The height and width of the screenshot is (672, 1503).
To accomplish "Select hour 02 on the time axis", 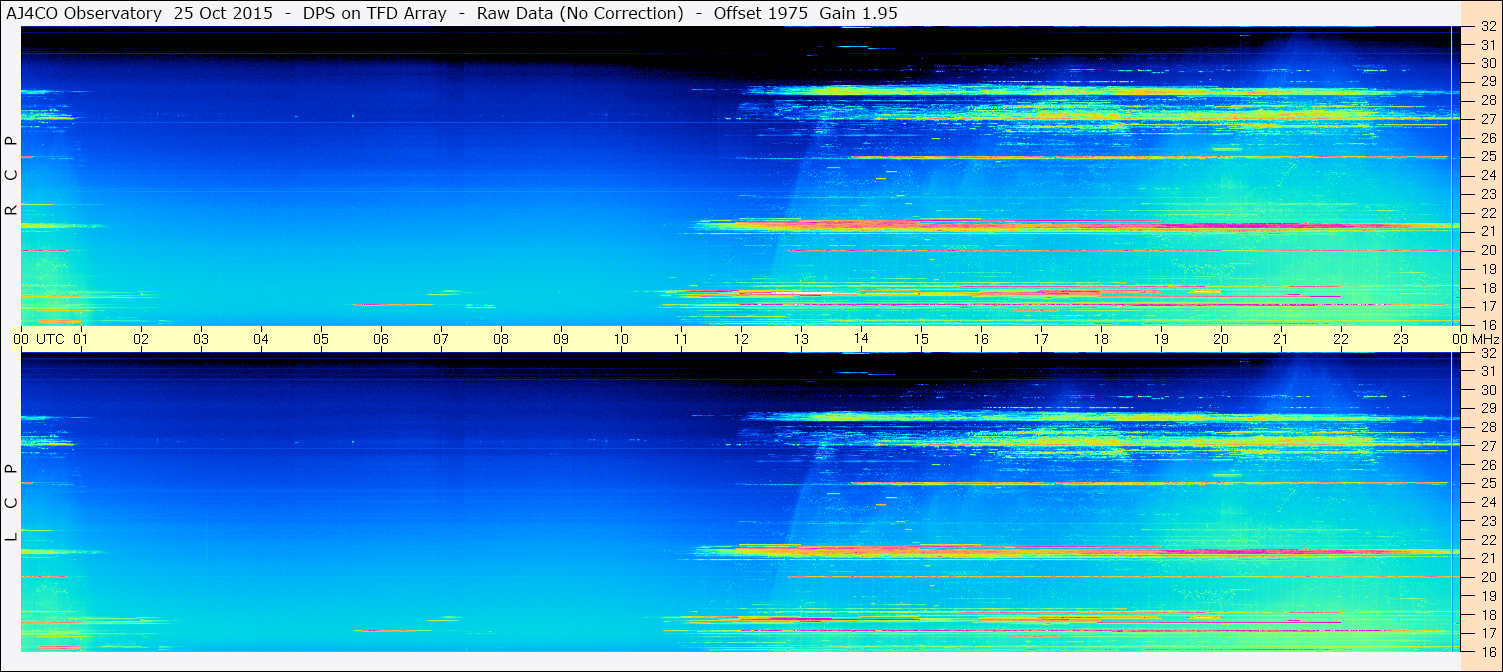I will pos(141,339).
